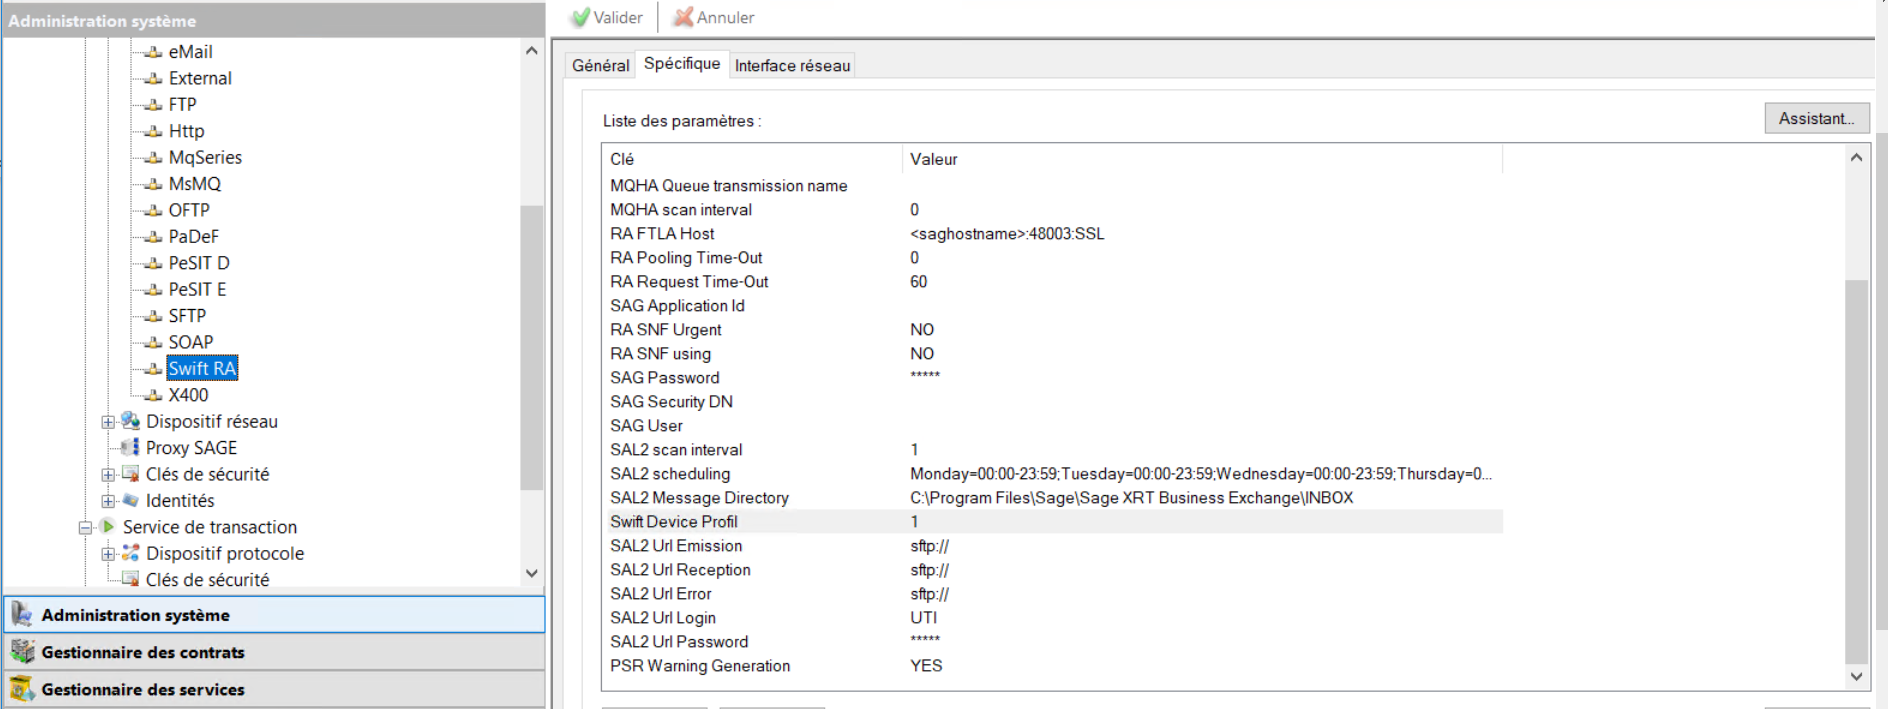Expand the Clés de sécurité node
The height and width of the screenshot is (709, 1888).
(108, 475)
